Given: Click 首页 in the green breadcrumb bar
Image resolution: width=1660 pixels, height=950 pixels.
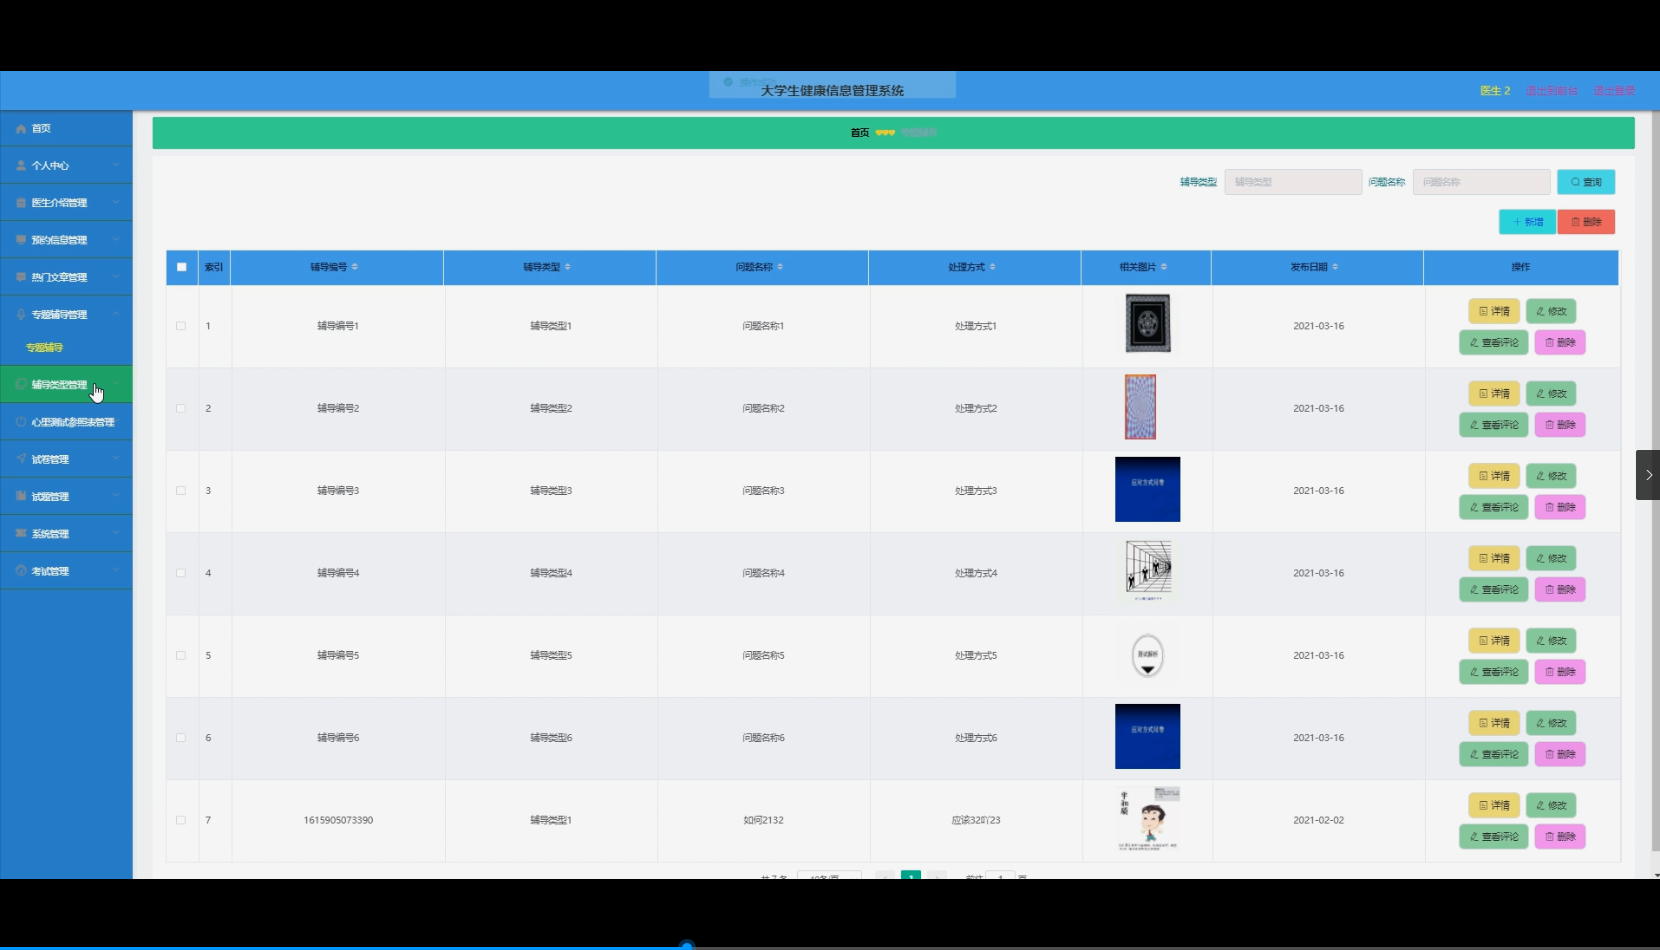Looking at the screenshot, I should (x=860, y=133).
